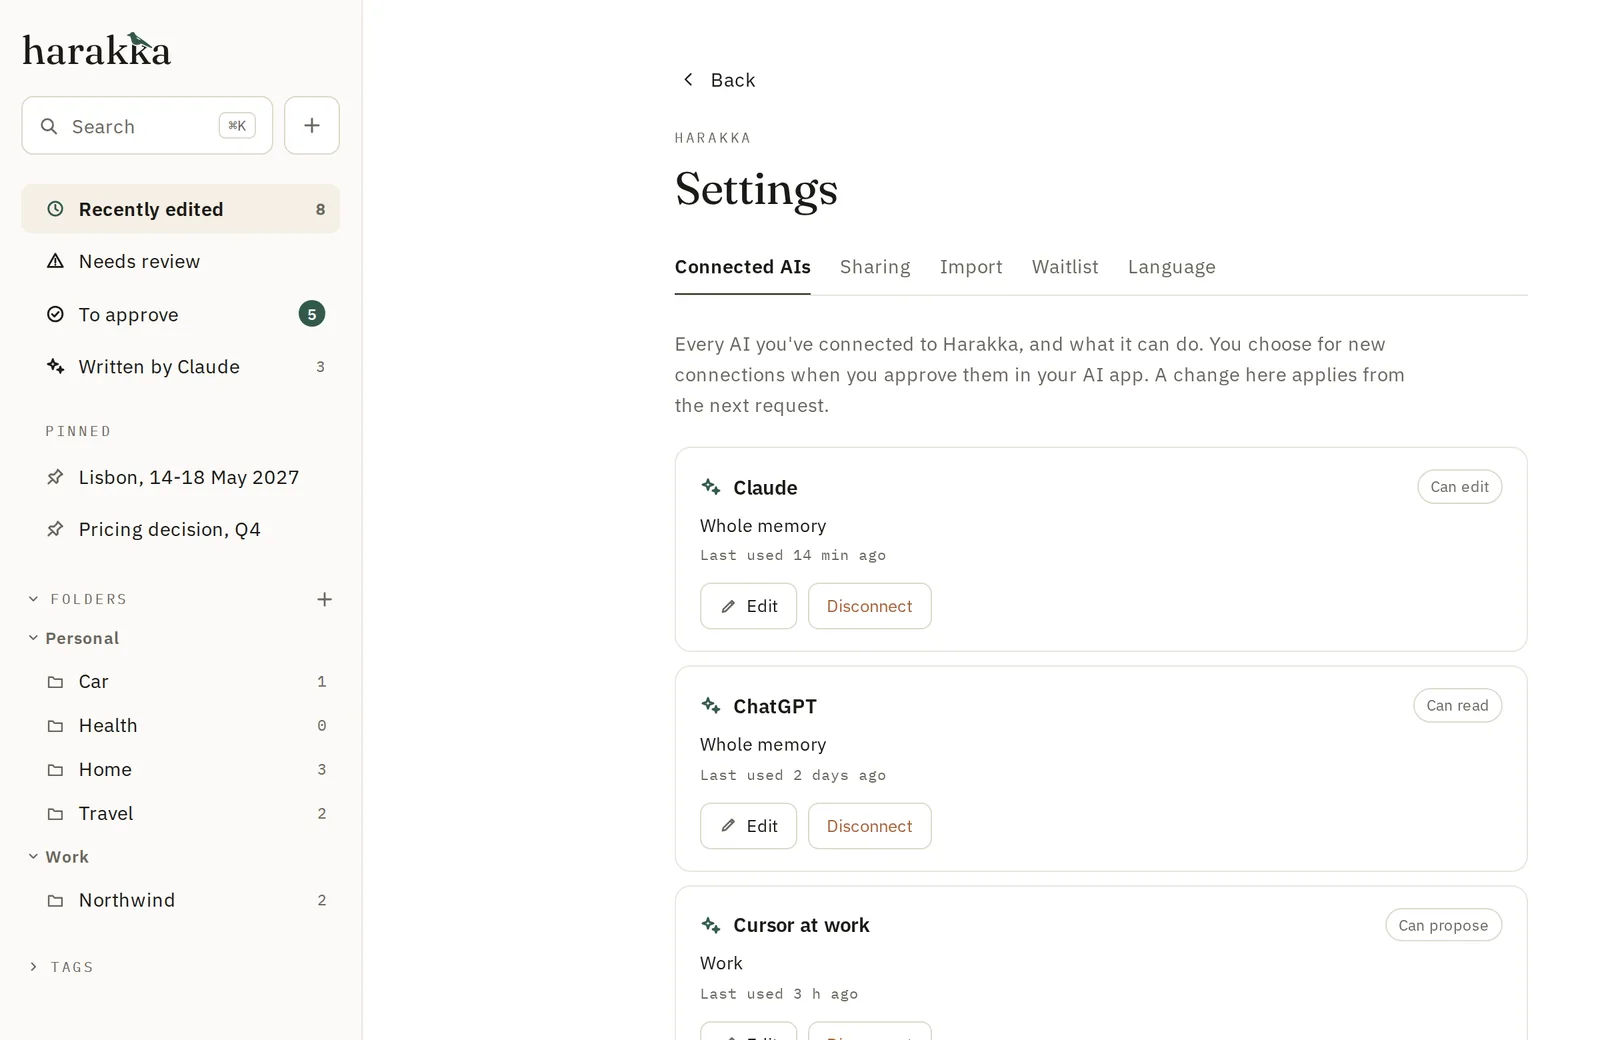Image resolution: width=1600 pixels, height=1040 pixels.
Task: Click the sparkle icon next to ChatGPT
Action: tap(711, 706)
